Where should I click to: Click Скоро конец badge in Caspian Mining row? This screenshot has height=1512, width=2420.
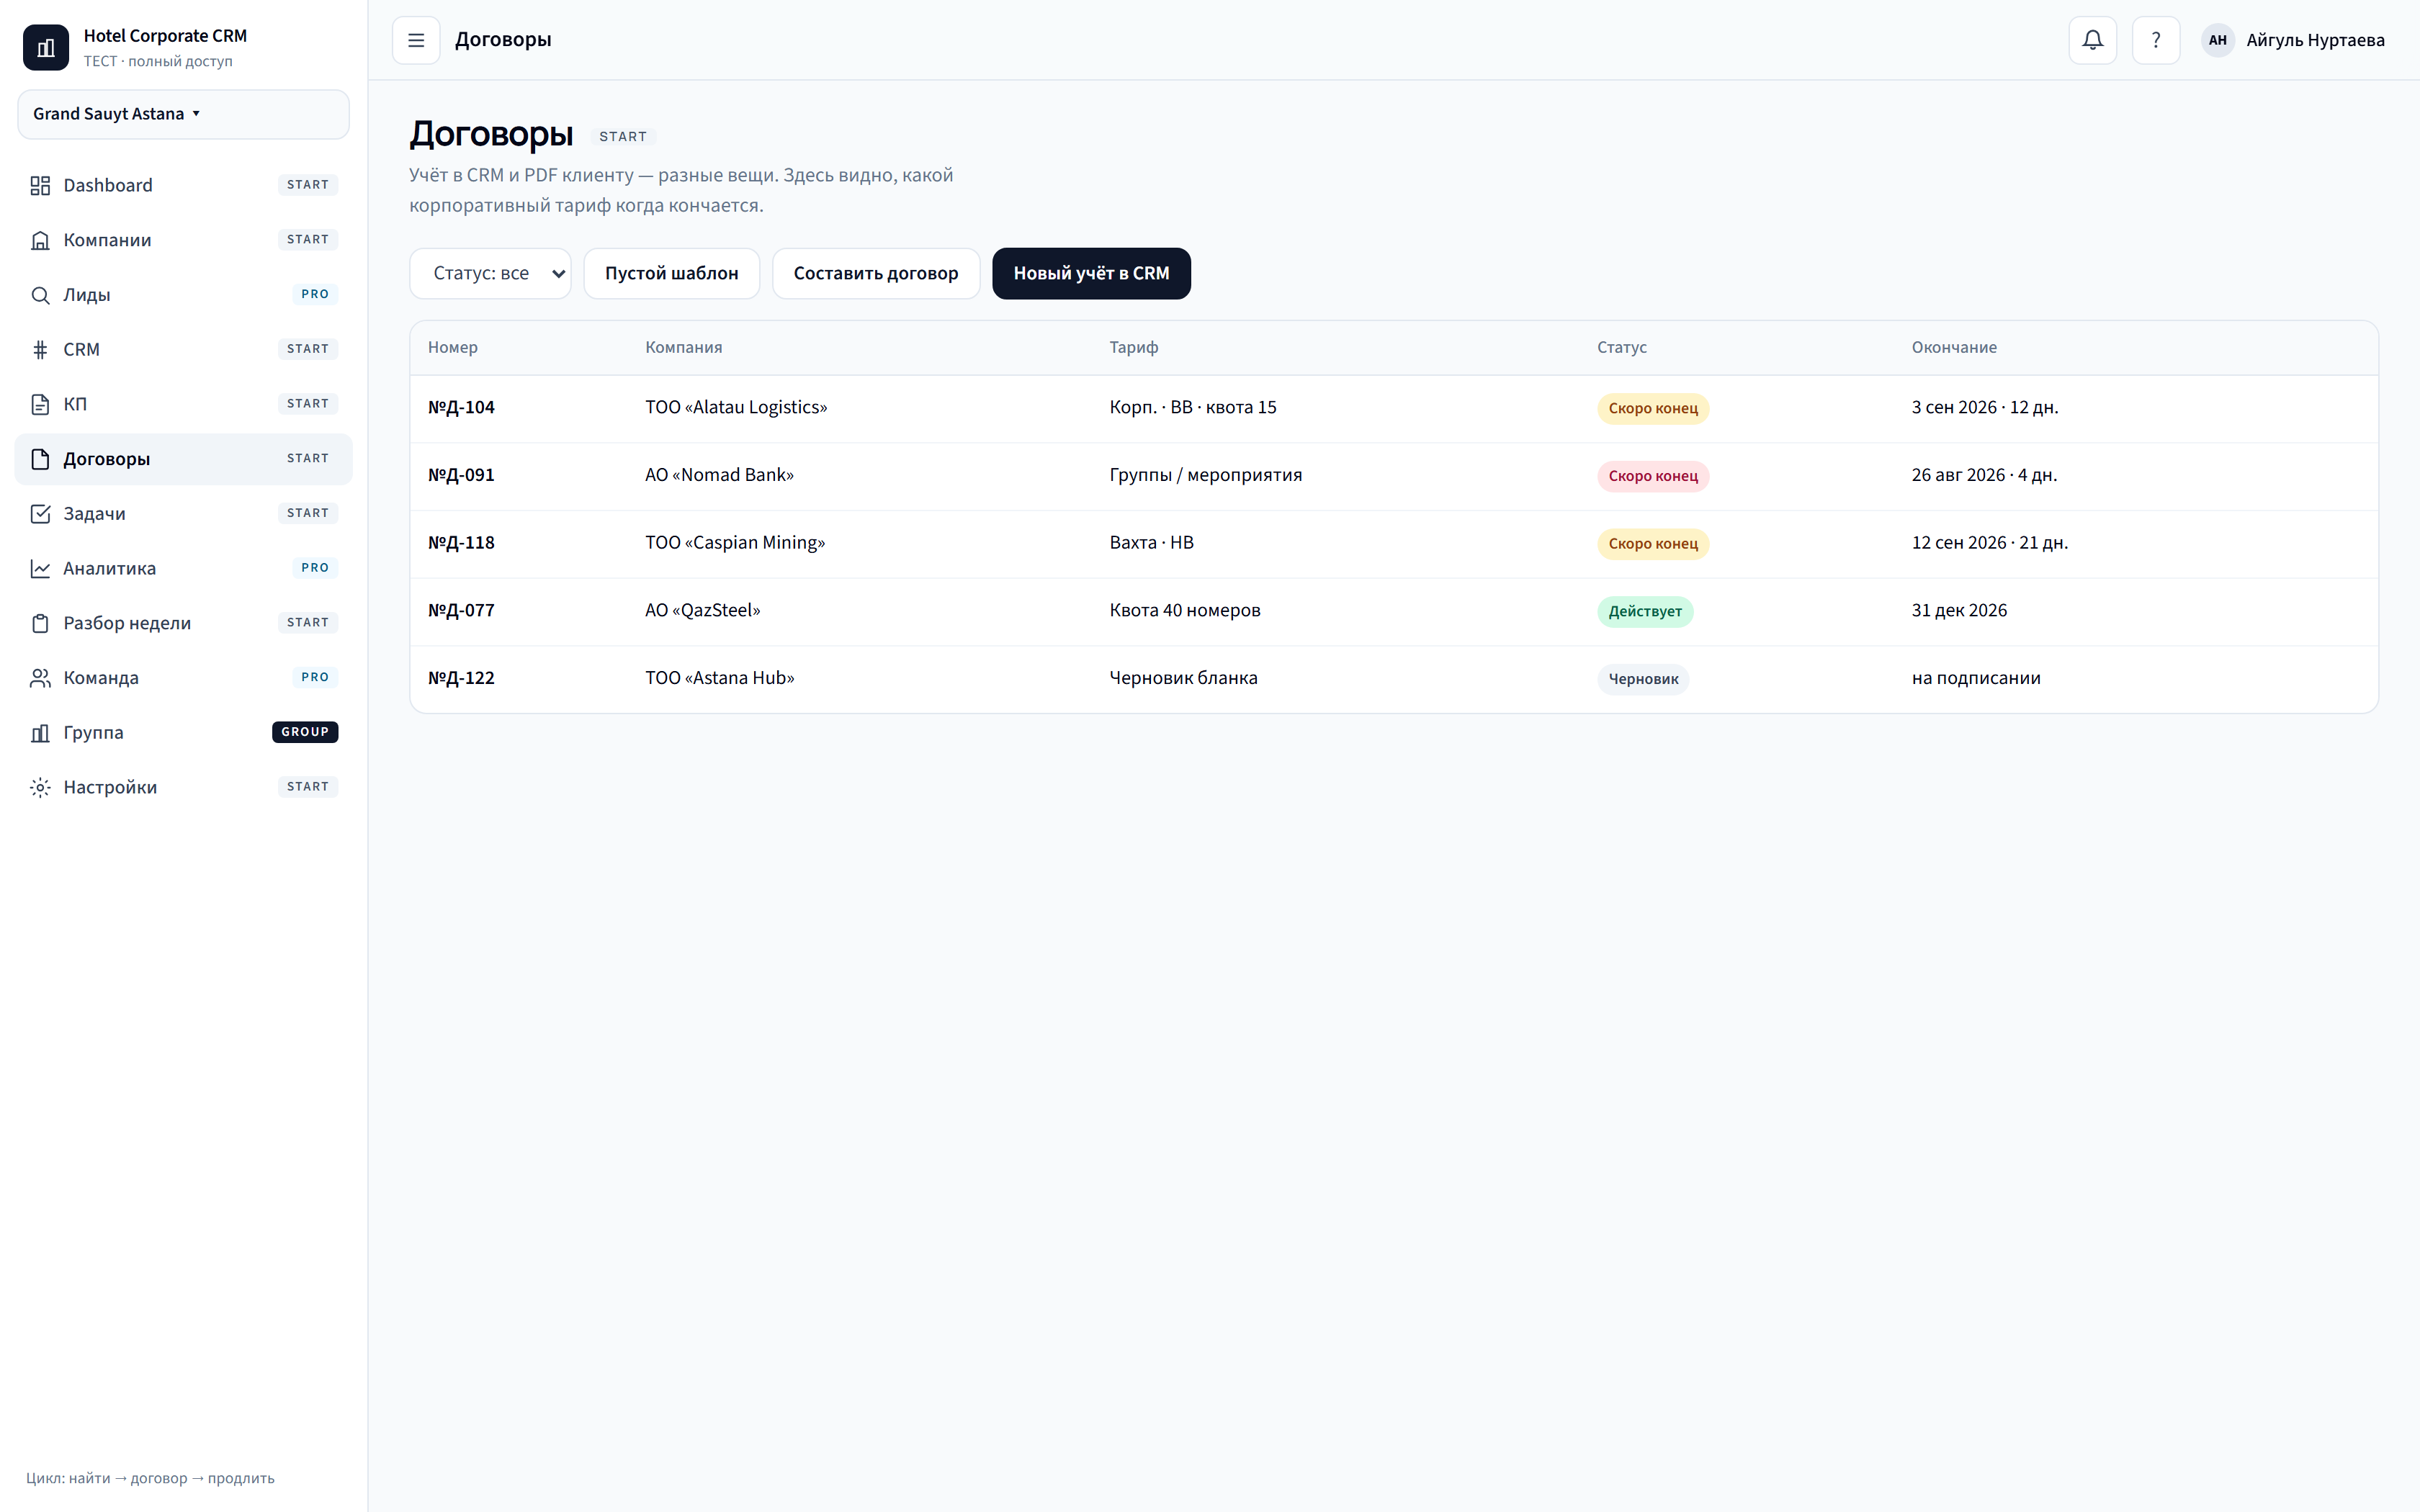click(1653, 544)
